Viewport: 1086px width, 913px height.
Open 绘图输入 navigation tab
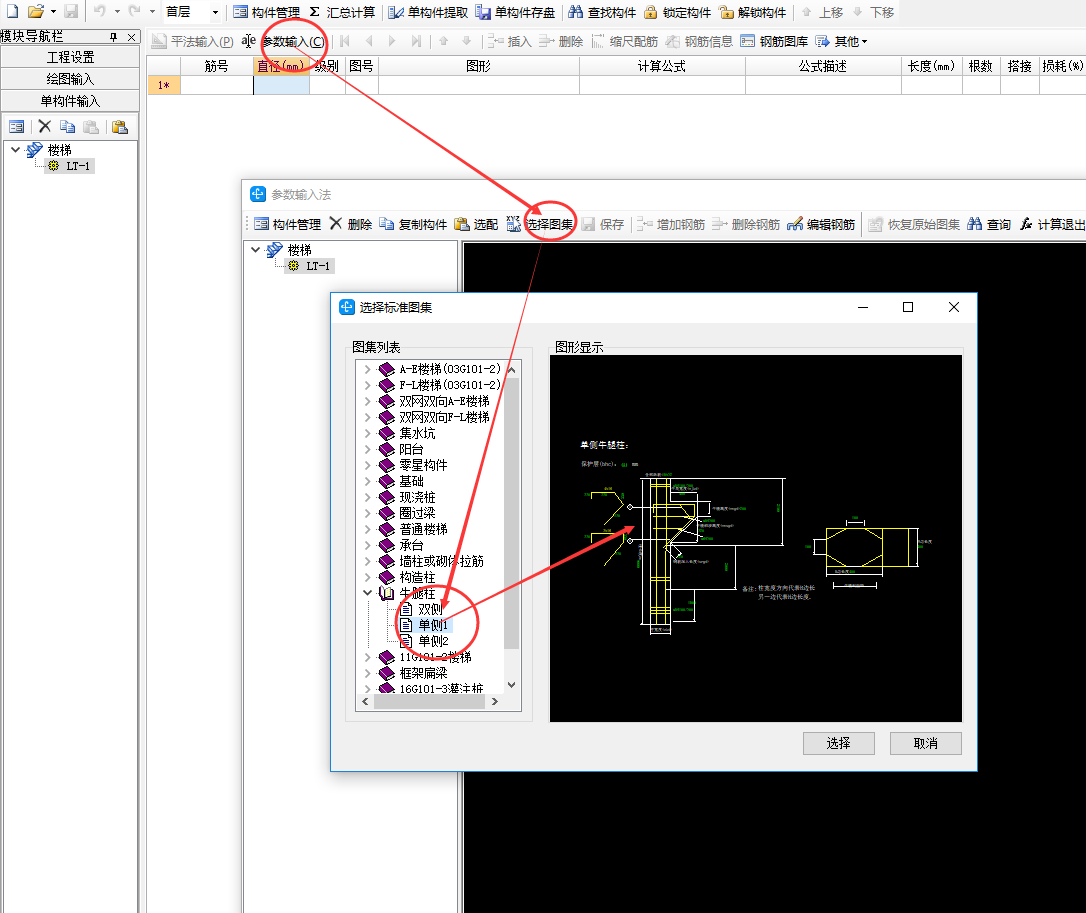point(70,79)
